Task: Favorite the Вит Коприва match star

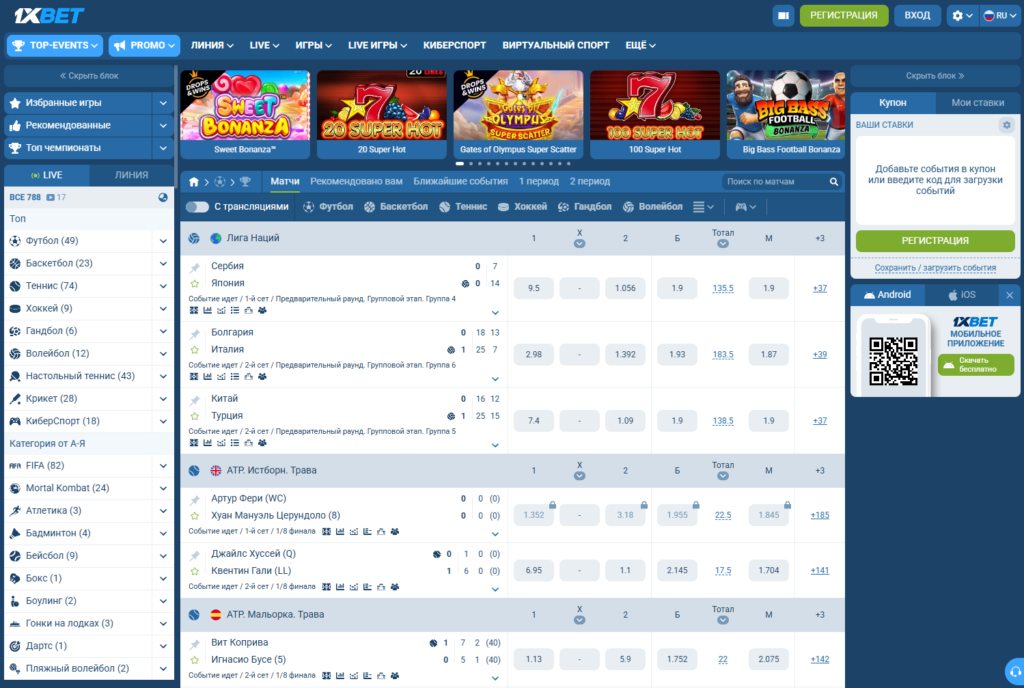Action: pyautogui.click(x=195, y=660)
